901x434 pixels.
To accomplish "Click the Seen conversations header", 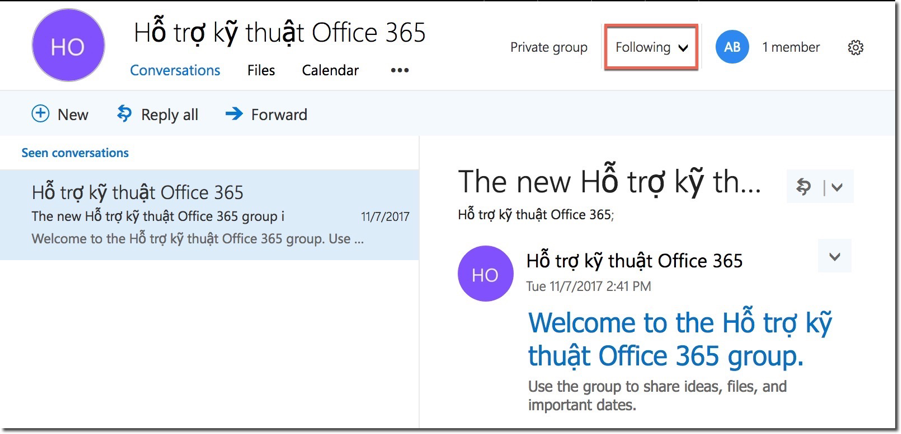I will pyautogui.click(x=75, y=153).
